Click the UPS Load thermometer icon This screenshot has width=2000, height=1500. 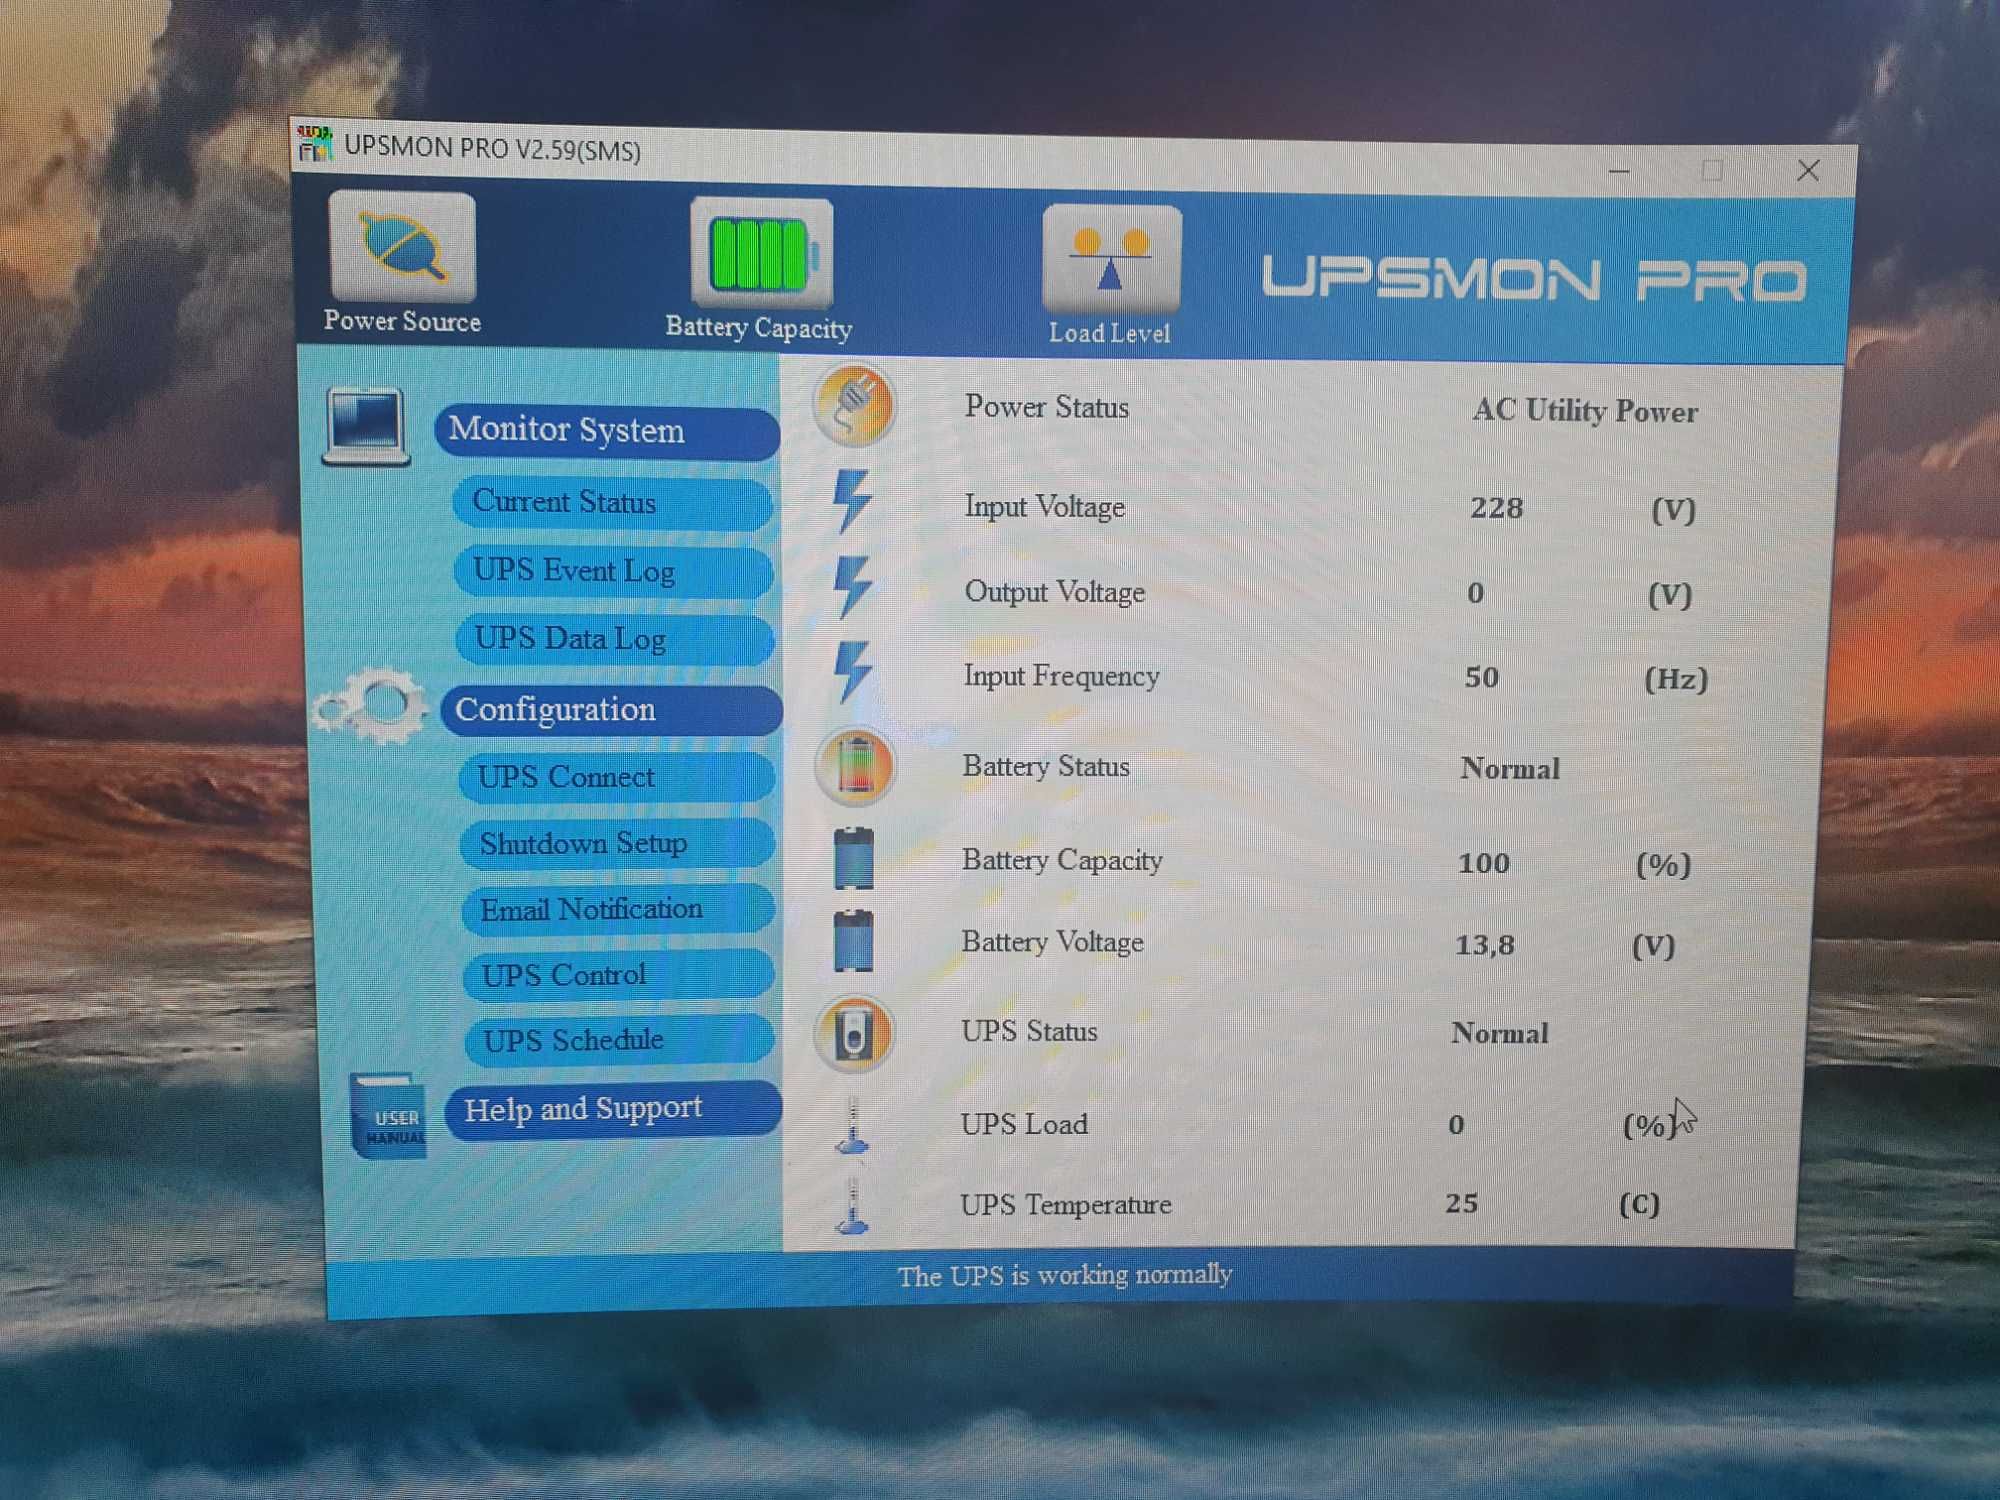coord(852,1125)
